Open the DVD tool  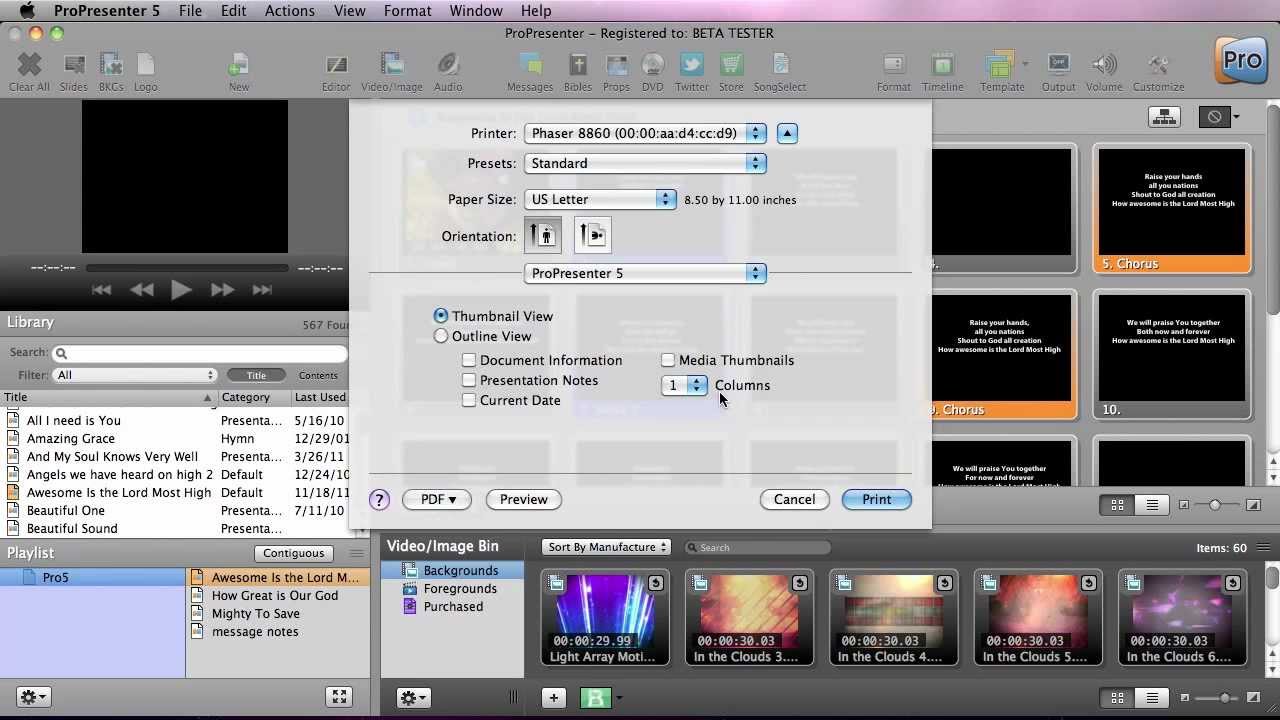pyautogui.click(x=652, y=72)
